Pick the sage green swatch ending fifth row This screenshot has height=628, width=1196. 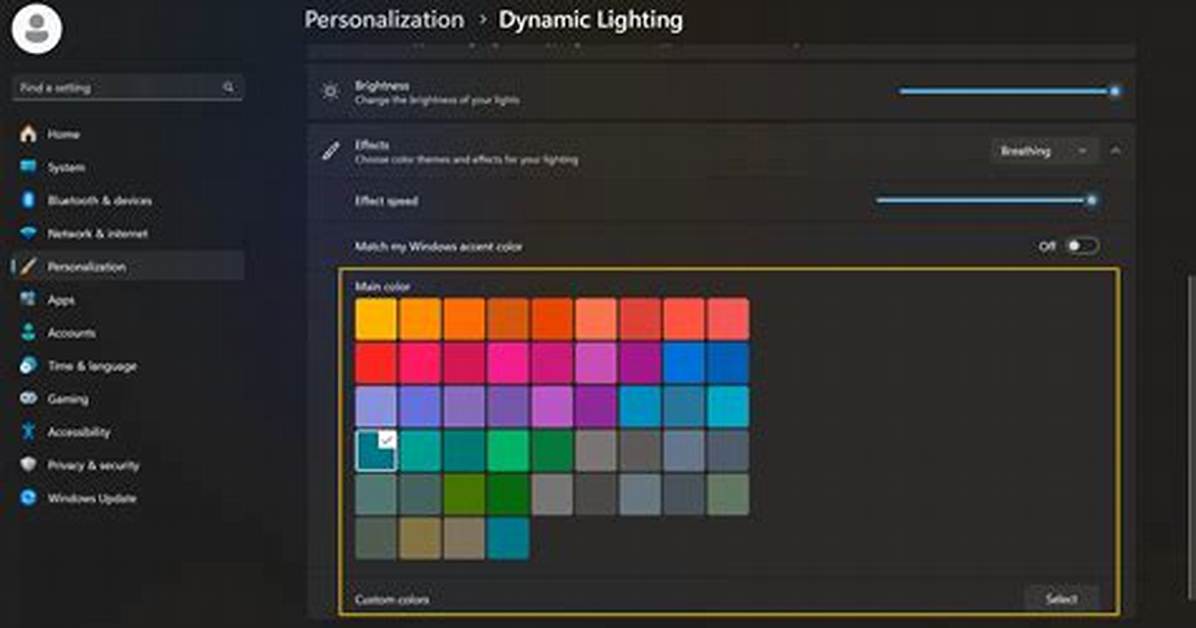(x=728, y=494)
